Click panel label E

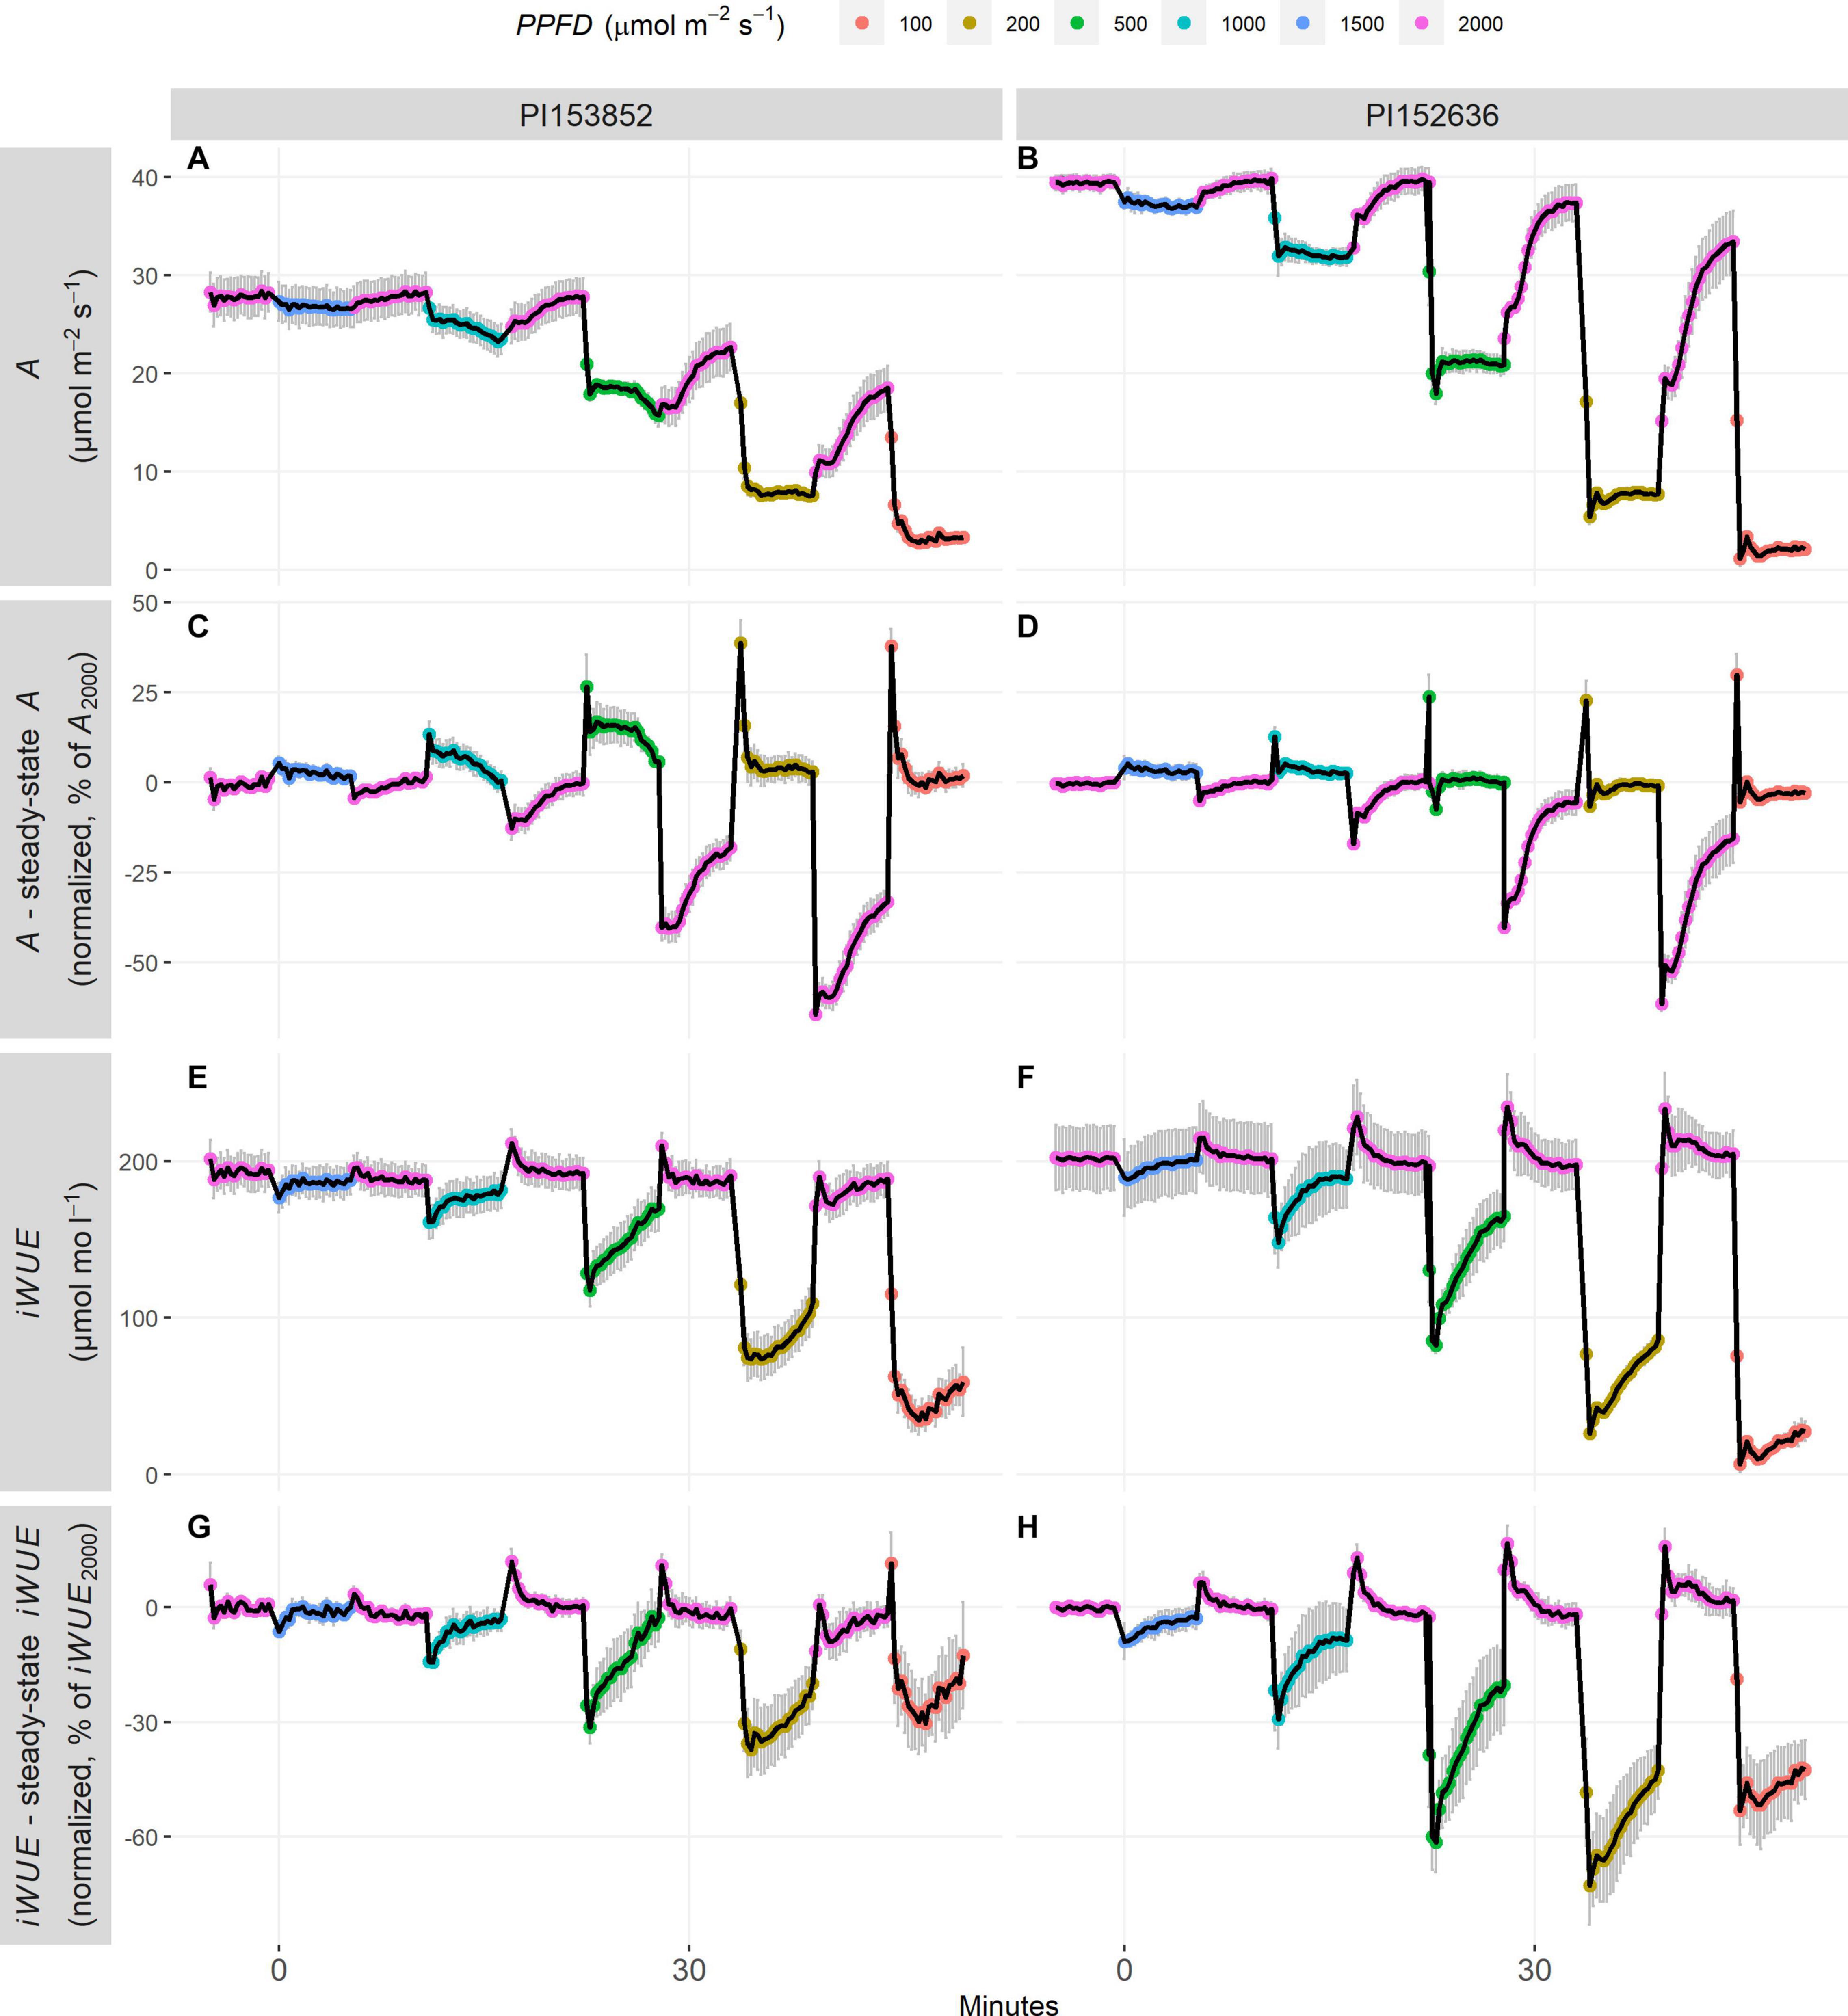pyautogui.click(x=197, y=1077)
